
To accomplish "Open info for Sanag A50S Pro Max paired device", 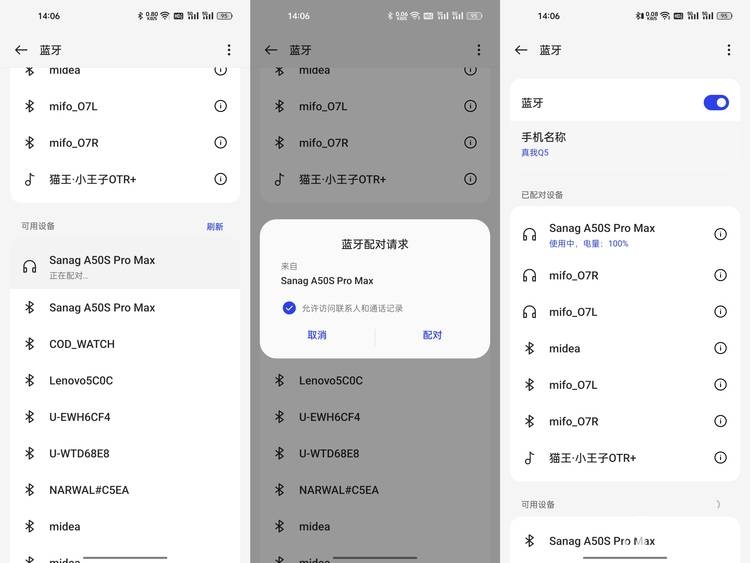I will pos(720,234).
